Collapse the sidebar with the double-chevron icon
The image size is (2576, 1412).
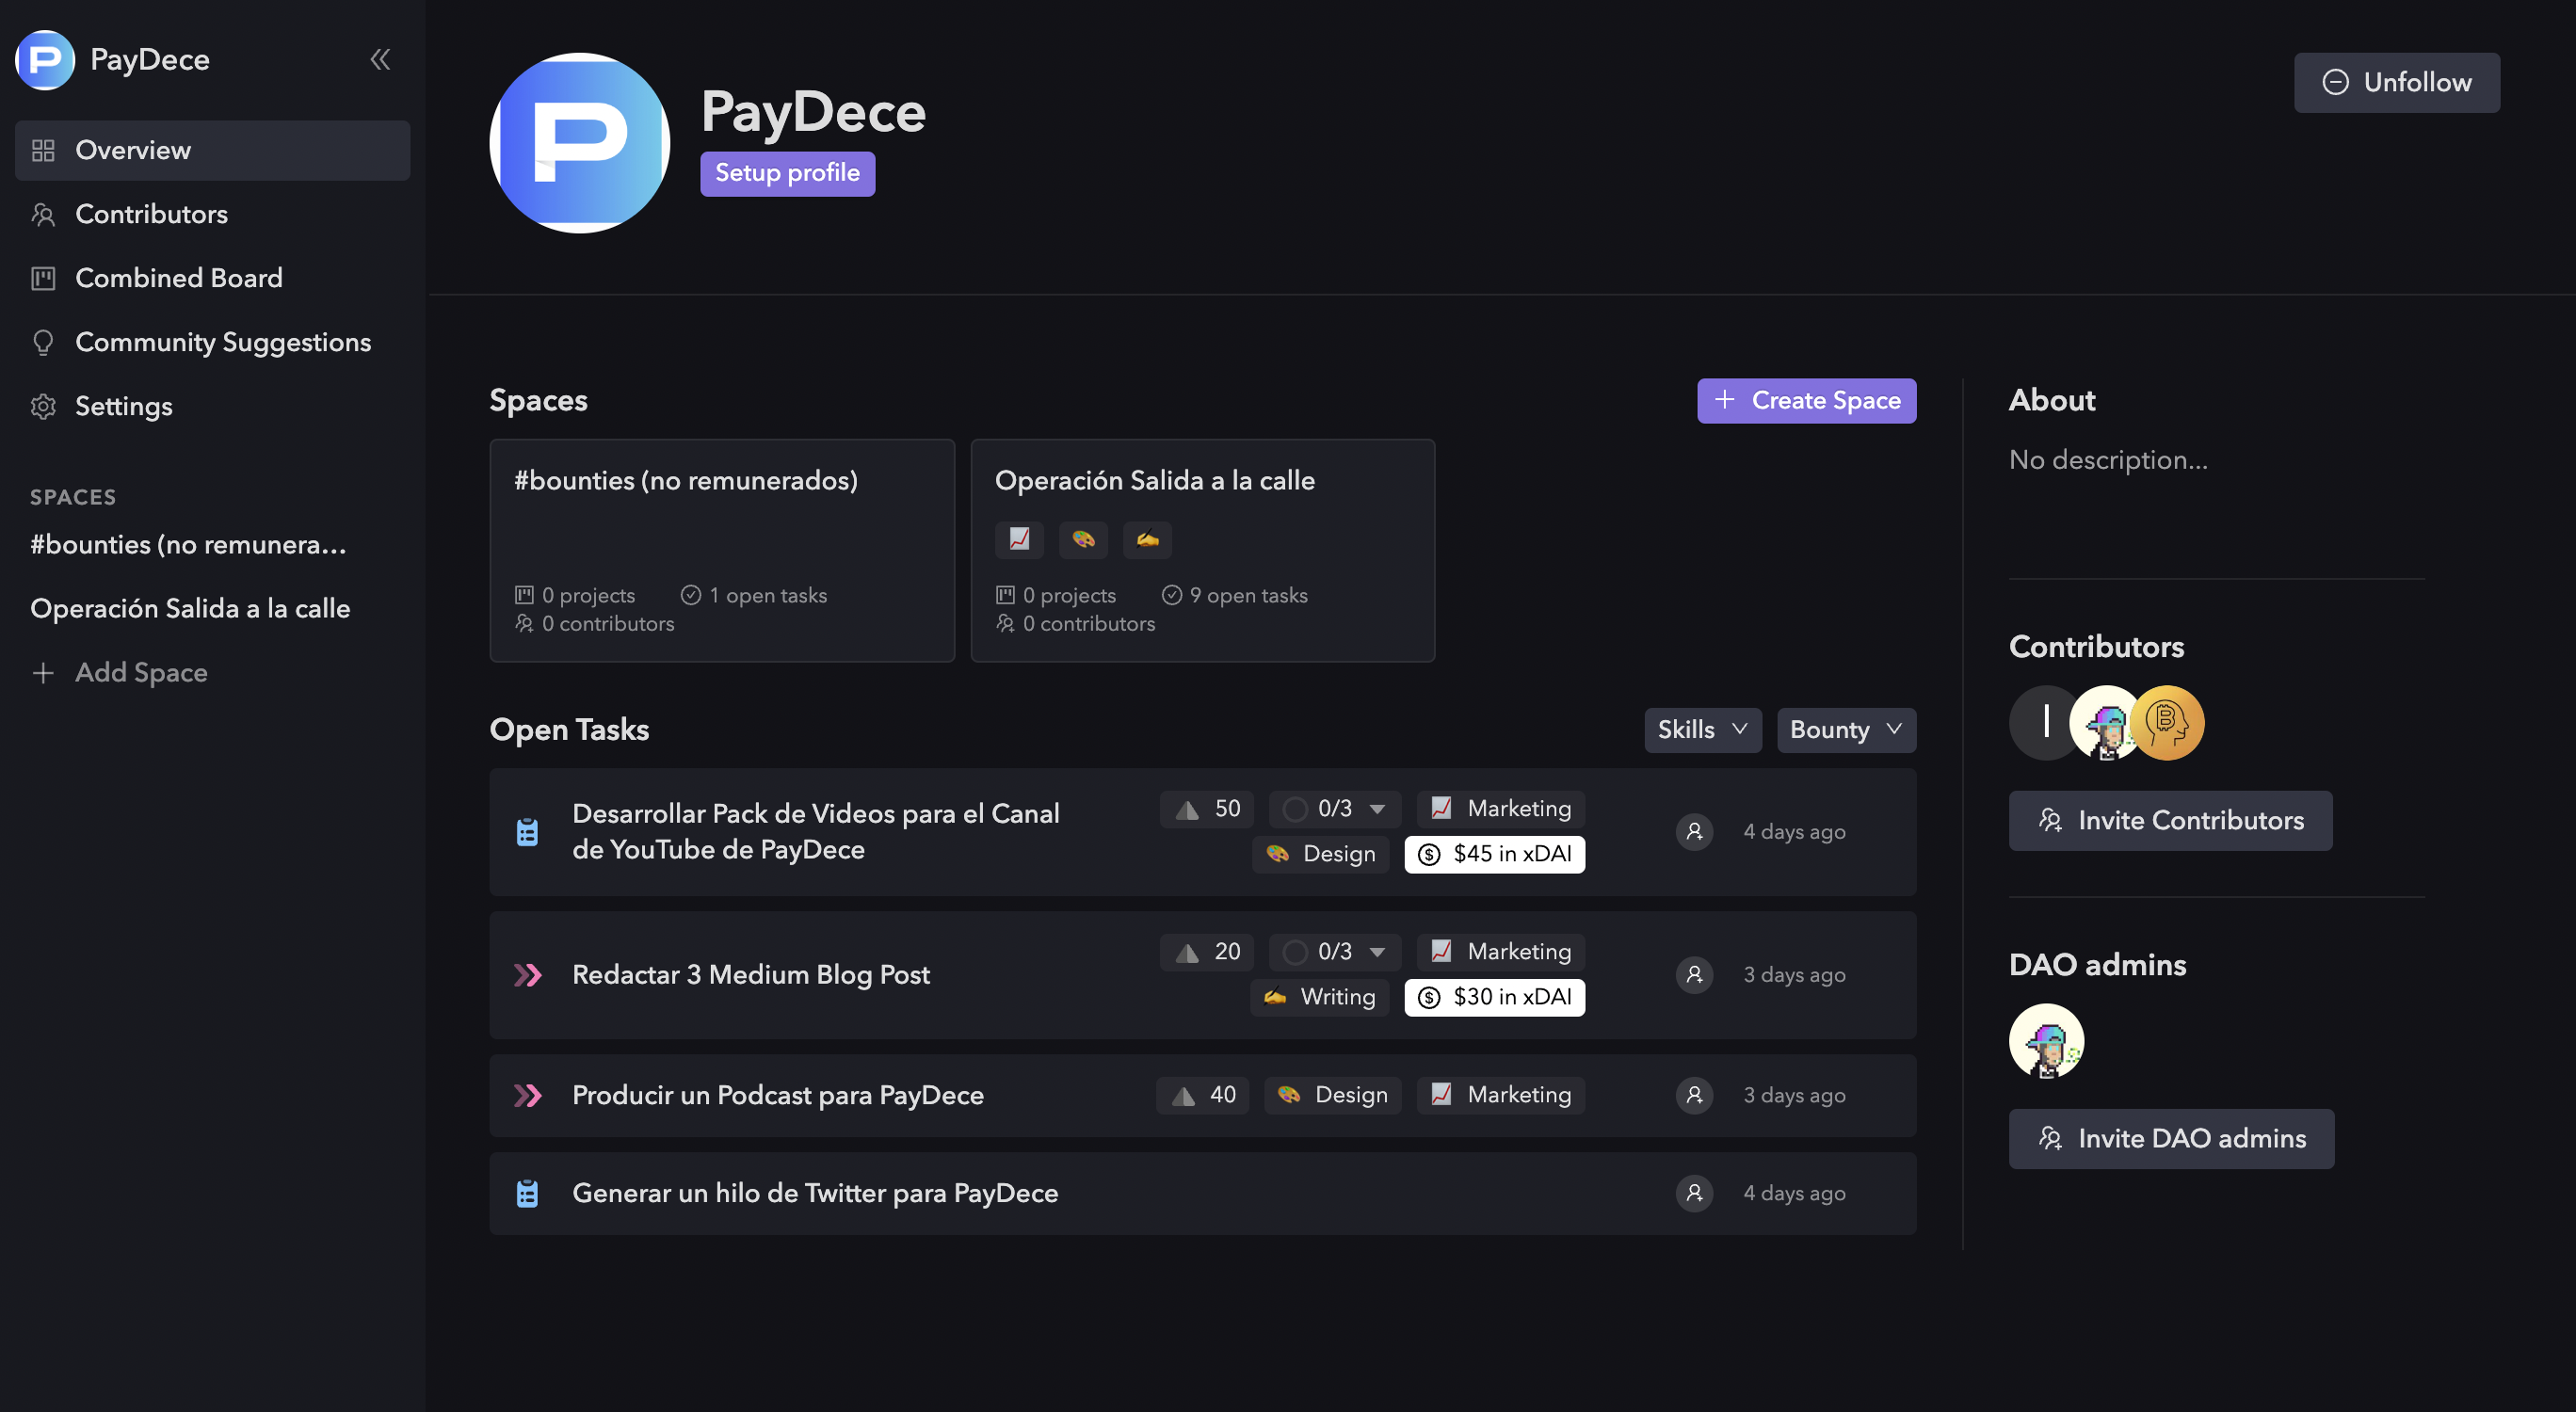pos(380,60)
